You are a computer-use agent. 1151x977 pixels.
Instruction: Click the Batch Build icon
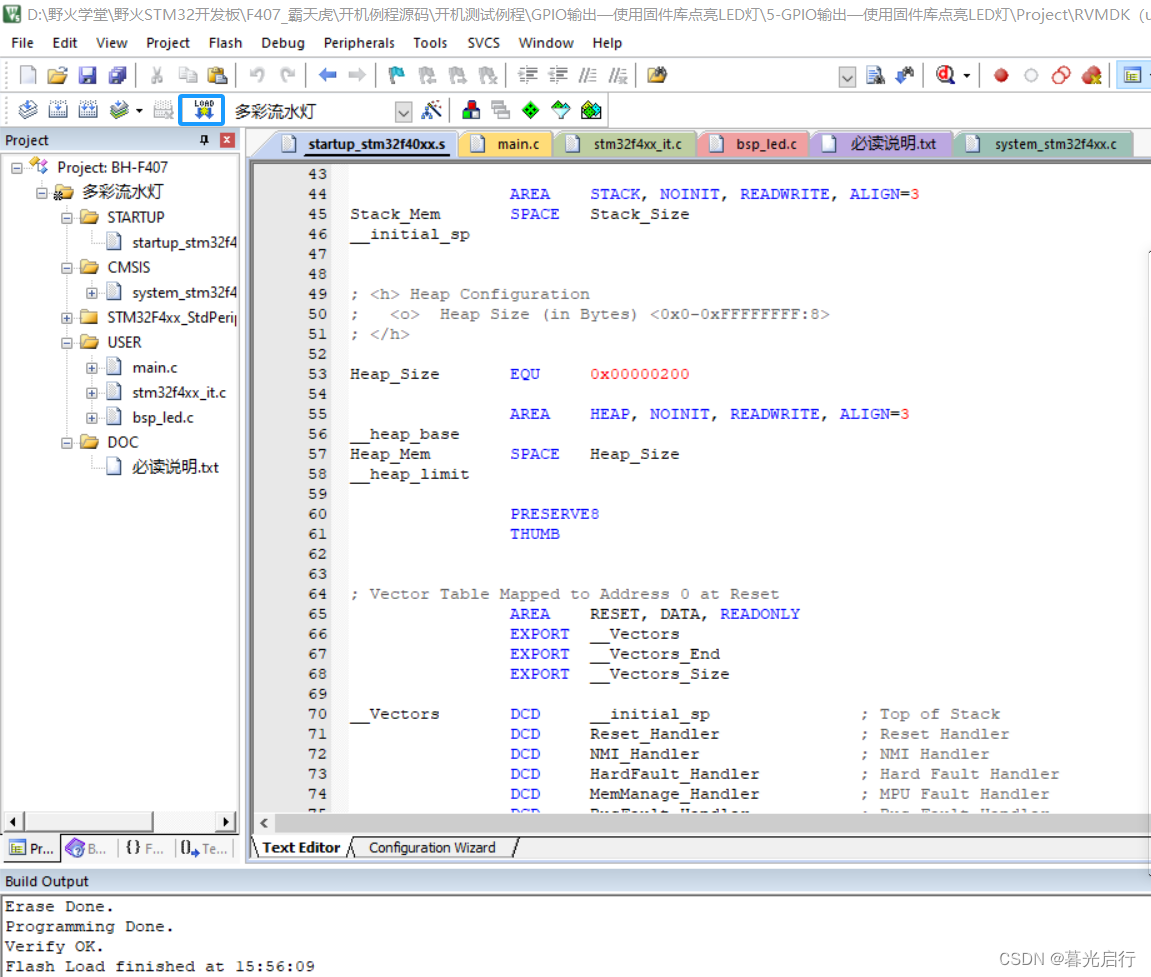(118, 110)
